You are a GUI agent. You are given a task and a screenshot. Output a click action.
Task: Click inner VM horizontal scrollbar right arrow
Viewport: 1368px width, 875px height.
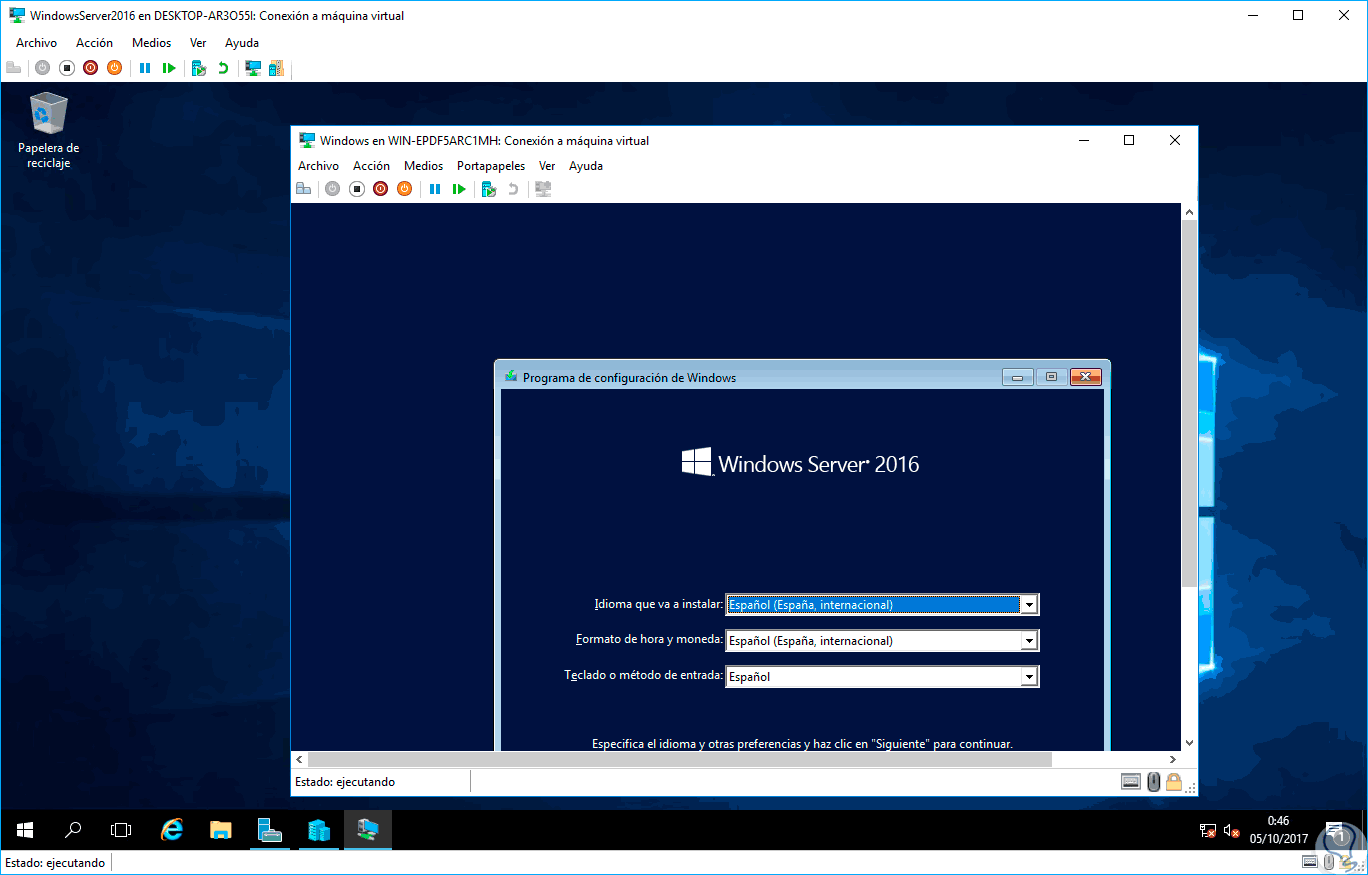(1173, 760)
